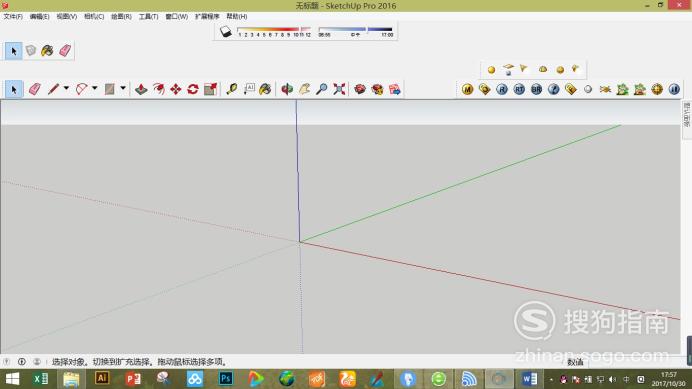The width and height of the screenshot is (692, 389).
Task: Toggle shadows display icon
Action: 226,31
